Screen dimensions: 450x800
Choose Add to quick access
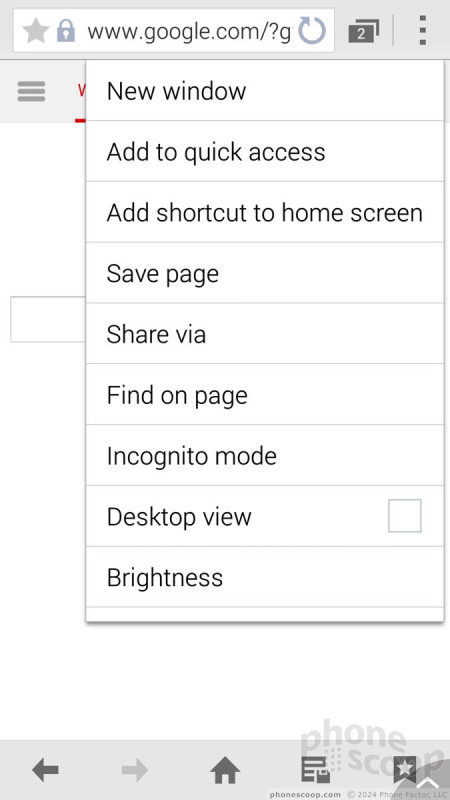pyautogui.click(x=265, y=152)
